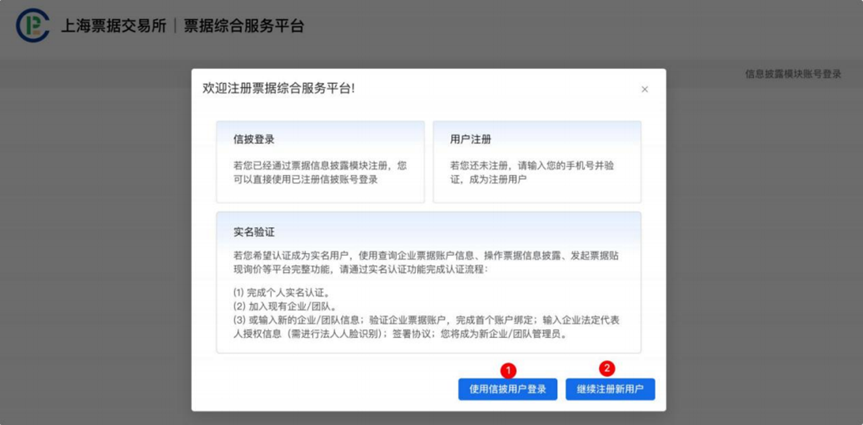Click step (1) 完成个人实名认证

pyautogui.click(x=280, y=293)
